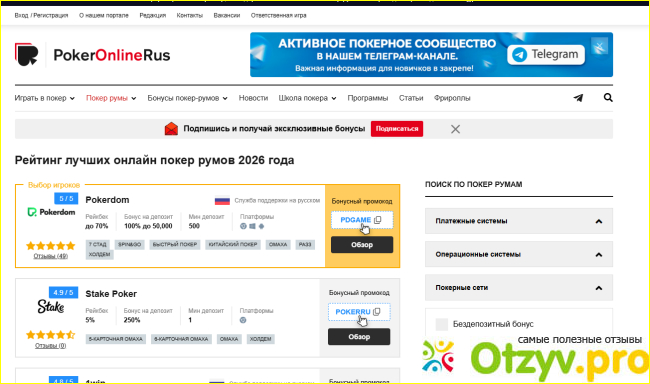The height and width of the screenshot is (384, 650).
Task: Select the 6-КАРТОЧНАЯ ОМАХА tag
Action: point(181,339)
